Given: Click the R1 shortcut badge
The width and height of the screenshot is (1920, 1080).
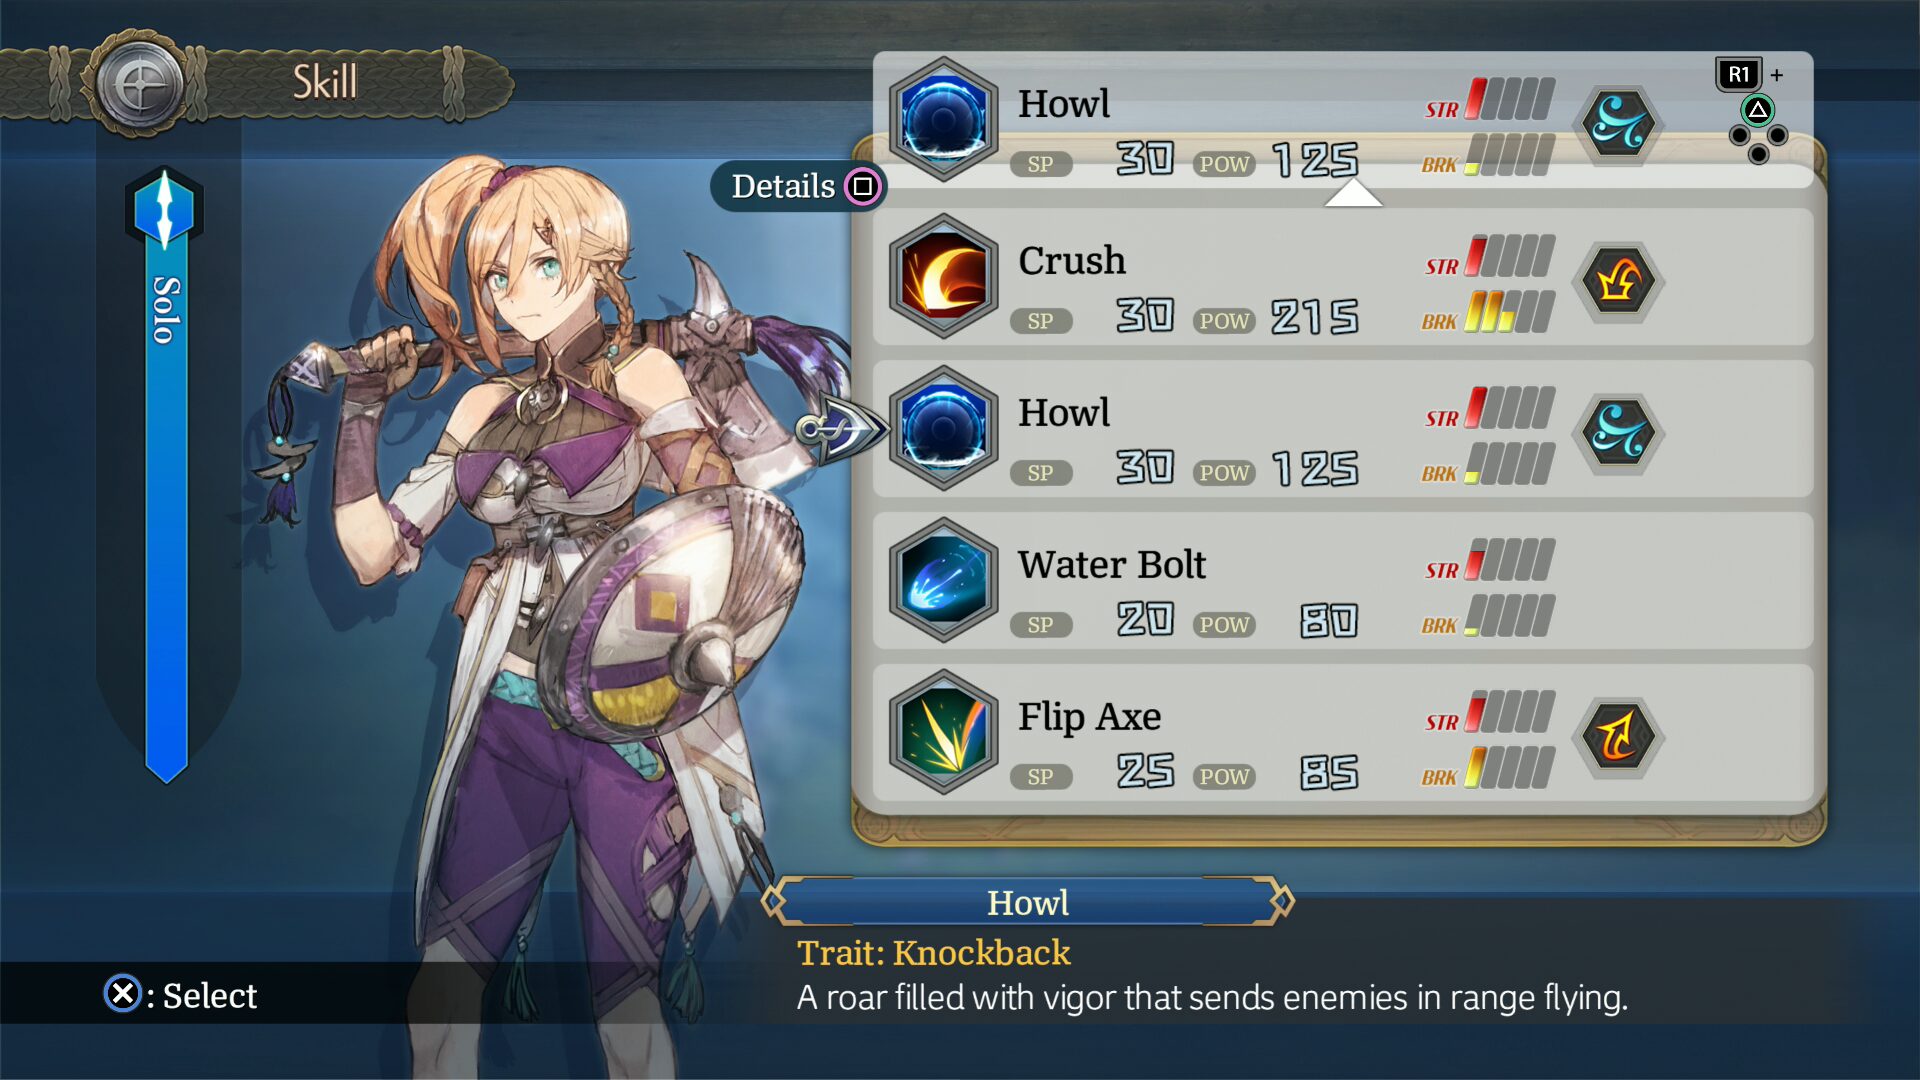Looking at the screenshot, I should point(1739,75).
